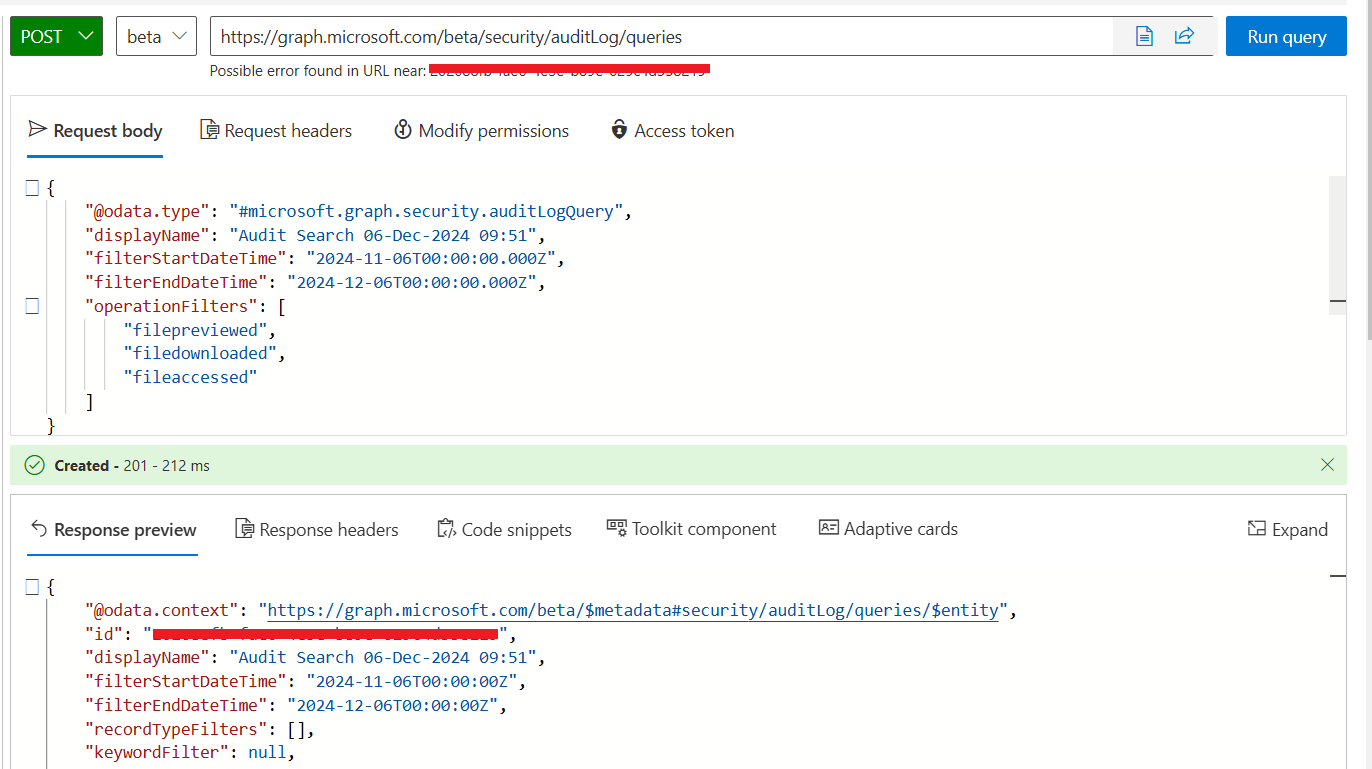Click the Created - 201 - 212 ms status text

[132, 466]
